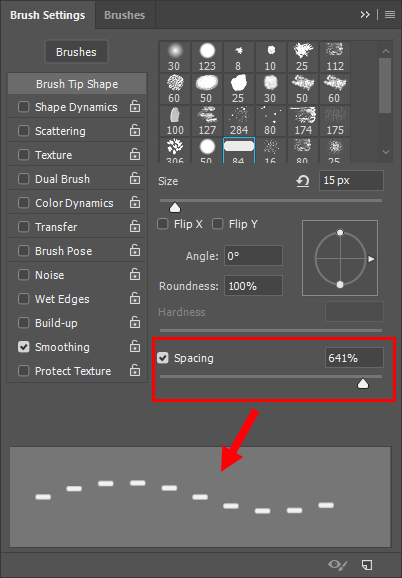This screenshot has height=578, width=402.
Task: Toggle lock icon beside Texture
Action: click(135, 154)
